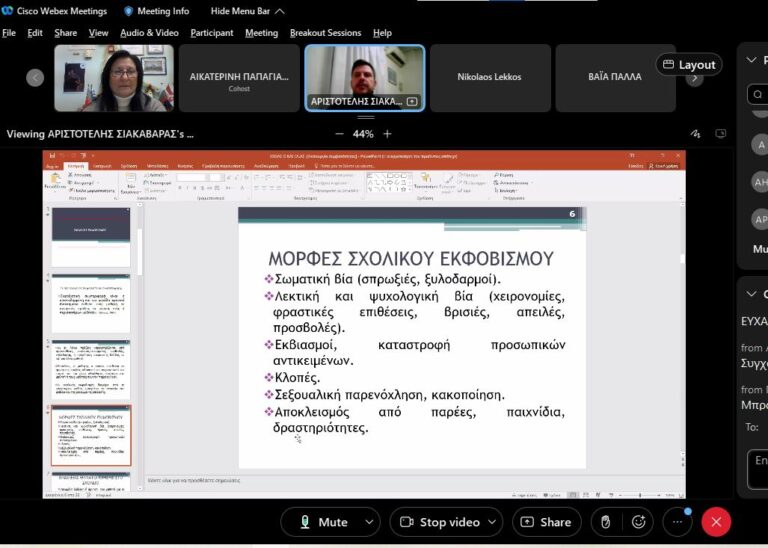Open Meeting Info panel
This screenshot has height=548, width=768.
tap(156, 11)
